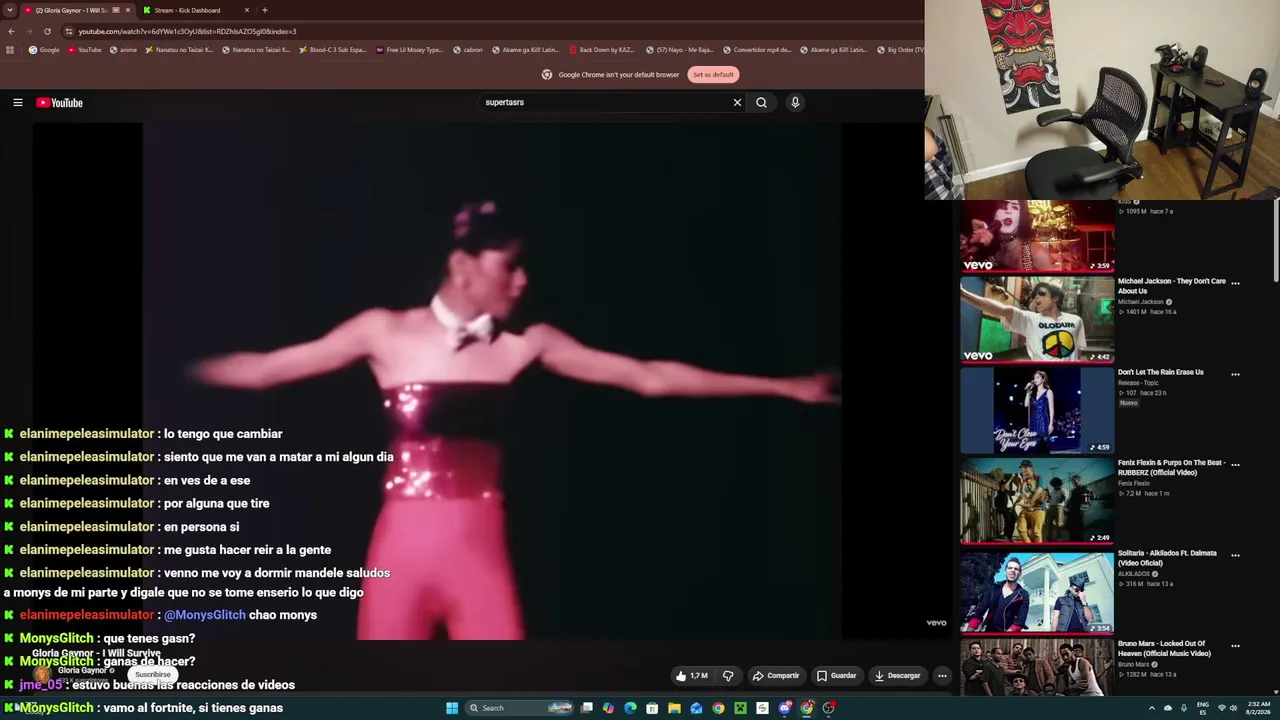Go forward in browser history
The height and width of the screenshot is (720, 1280).
coord(29,31)
